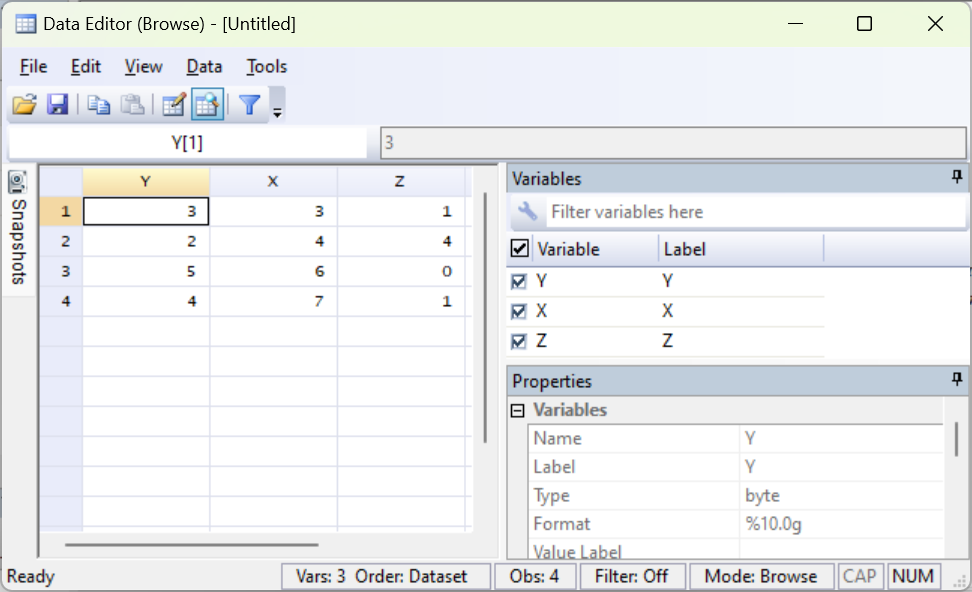This screenshot has height=592, width=972.
Task: Pin the Properties panel
Action: tap(957, 379)
